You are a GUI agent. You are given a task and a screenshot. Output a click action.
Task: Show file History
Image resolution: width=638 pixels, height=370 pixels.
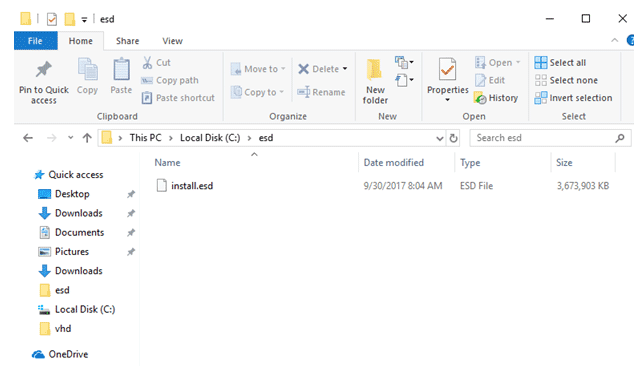[x=496, y=98]
